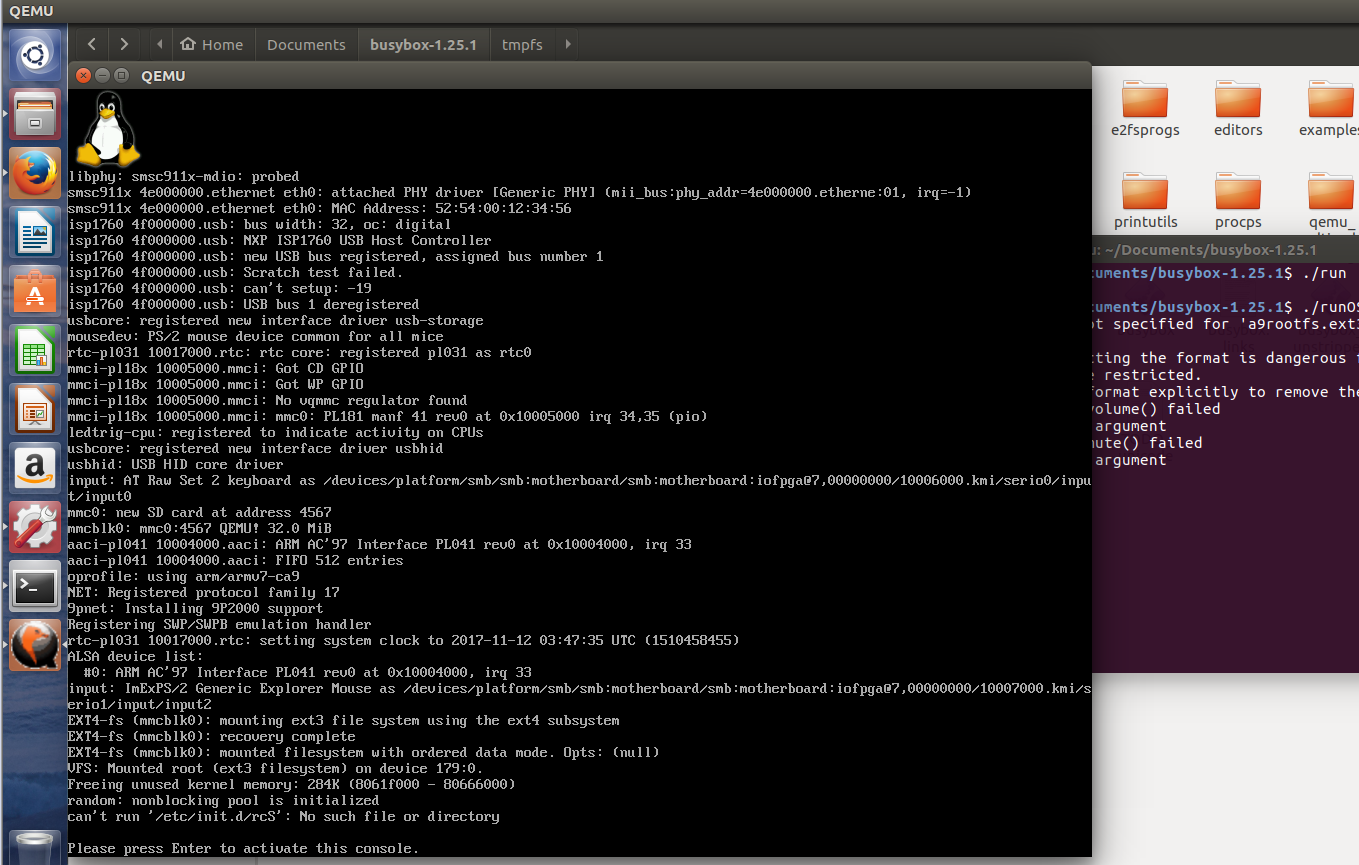
Task: Click 'Please press Enter to activate this console' line
Action: click(x=243, y=848)
